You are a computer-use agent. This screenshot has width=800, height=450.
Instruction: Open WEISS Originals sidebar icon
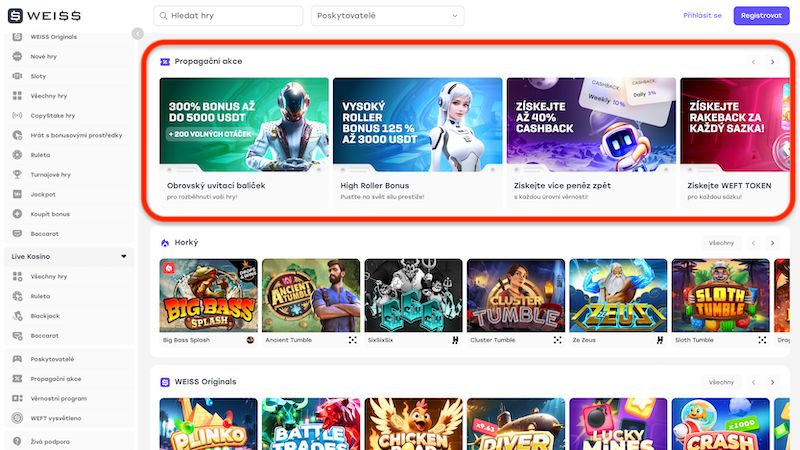(17, 37)
